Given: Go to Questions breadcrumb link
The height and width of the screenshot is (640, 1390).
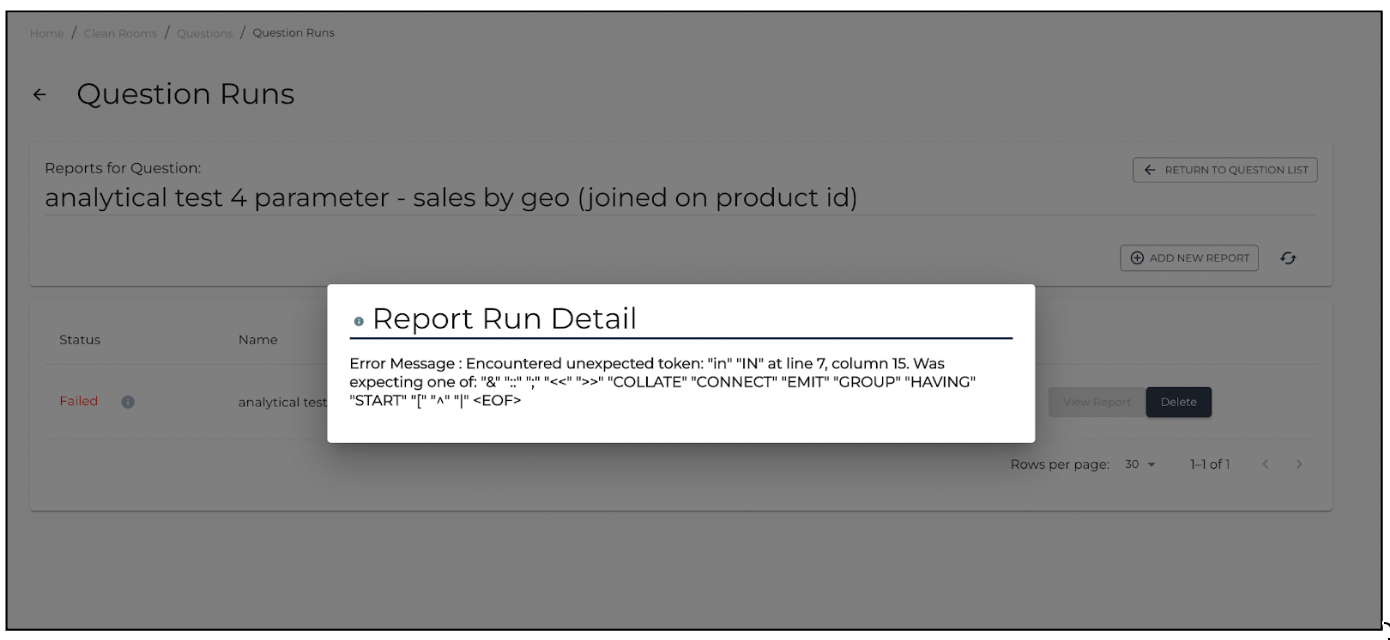Looking at the screenshot, I should pyautogui.click(x=204, y=33).
